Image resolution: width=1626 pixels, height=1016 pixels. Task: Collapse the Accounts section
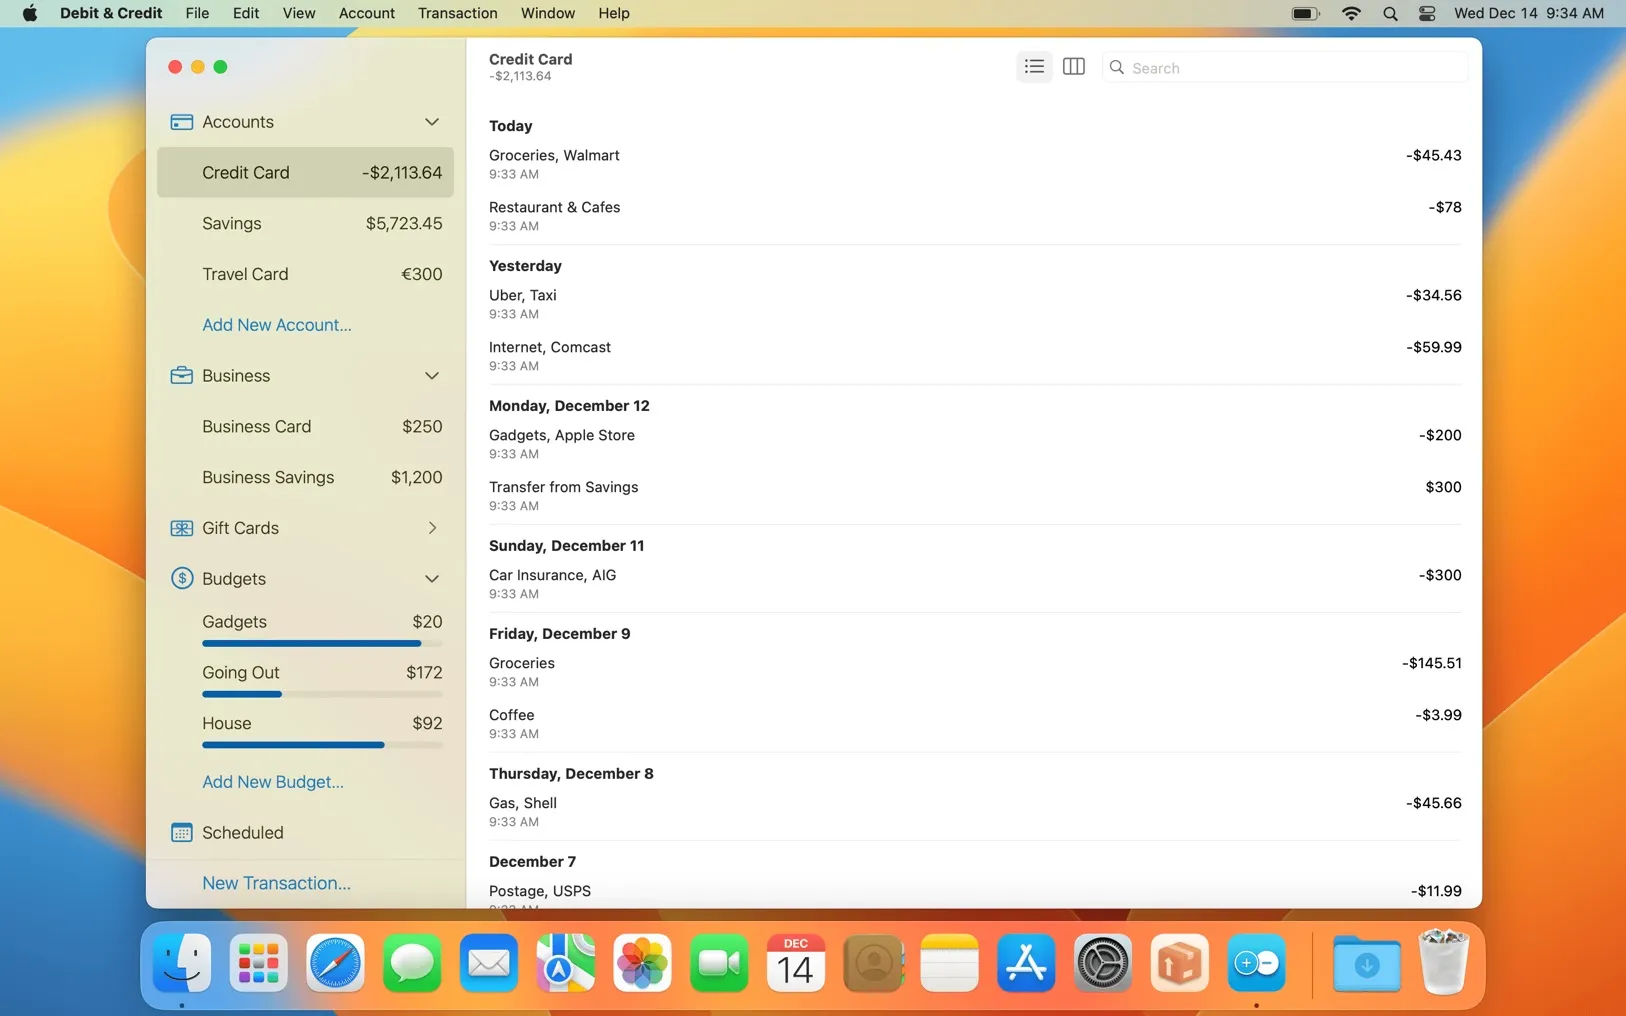[432, 122]
